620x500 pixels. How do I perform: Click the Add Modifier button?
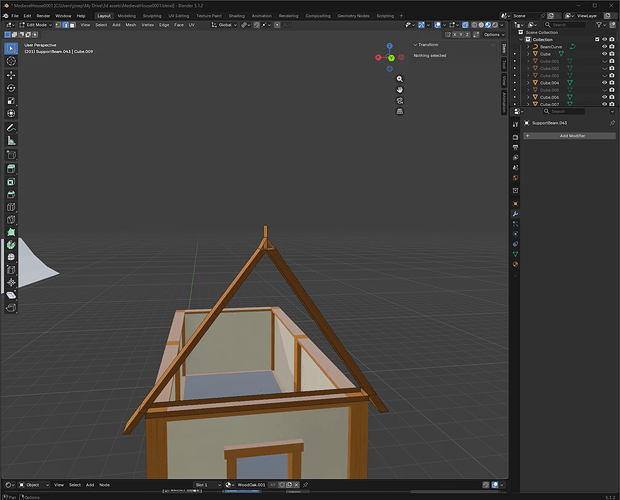click(x=569, y=136)
